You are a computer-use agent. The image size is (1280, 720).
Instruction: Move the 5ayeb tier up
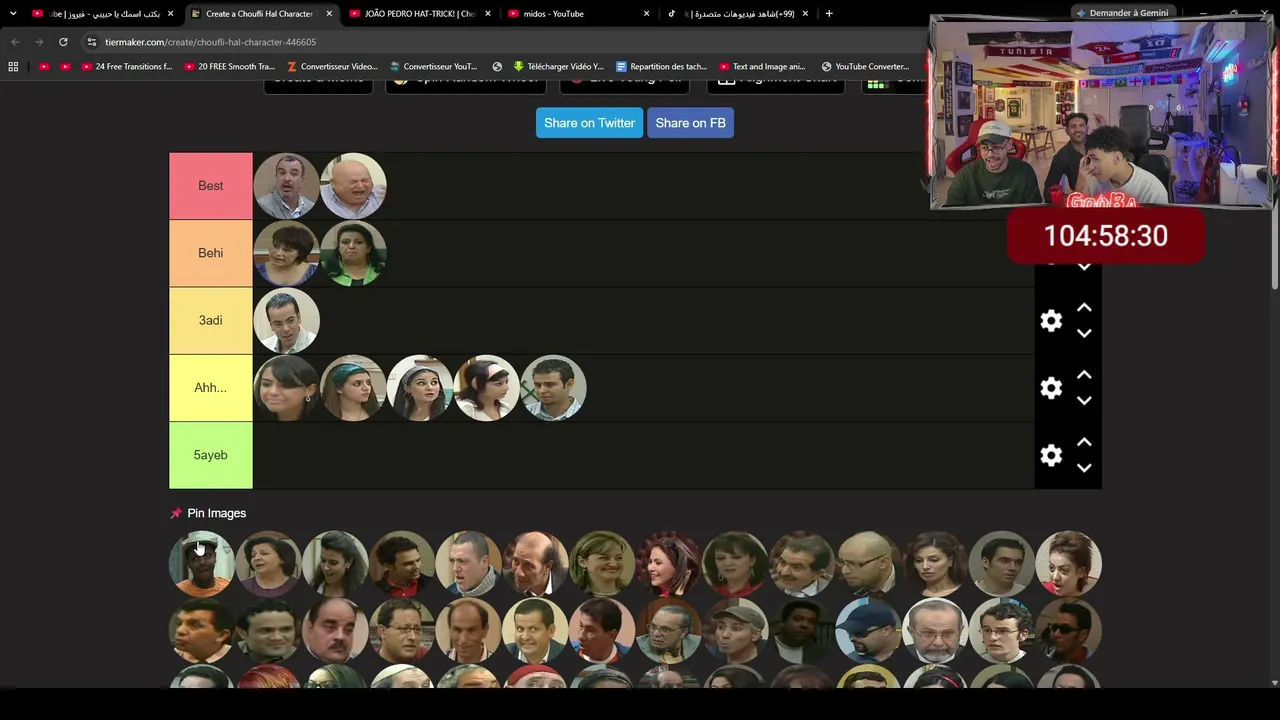click(x=1084, y=442)
